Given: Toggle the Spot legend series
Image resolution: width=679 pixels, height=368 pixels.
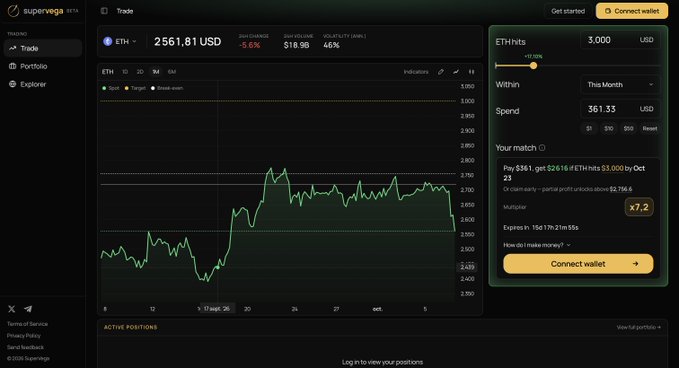Looking at the screenshot, I should [111, 88].
